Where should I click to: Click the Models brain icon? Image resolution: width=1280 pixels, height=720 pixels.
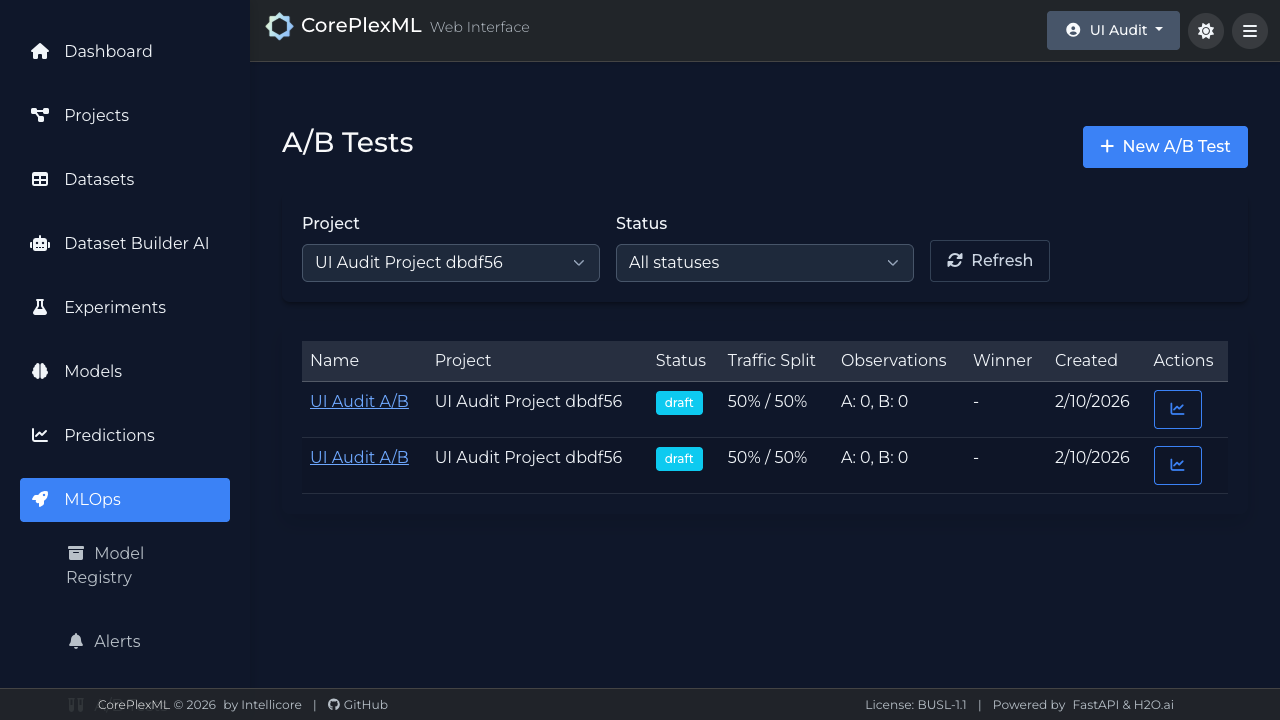coord(40,372)
